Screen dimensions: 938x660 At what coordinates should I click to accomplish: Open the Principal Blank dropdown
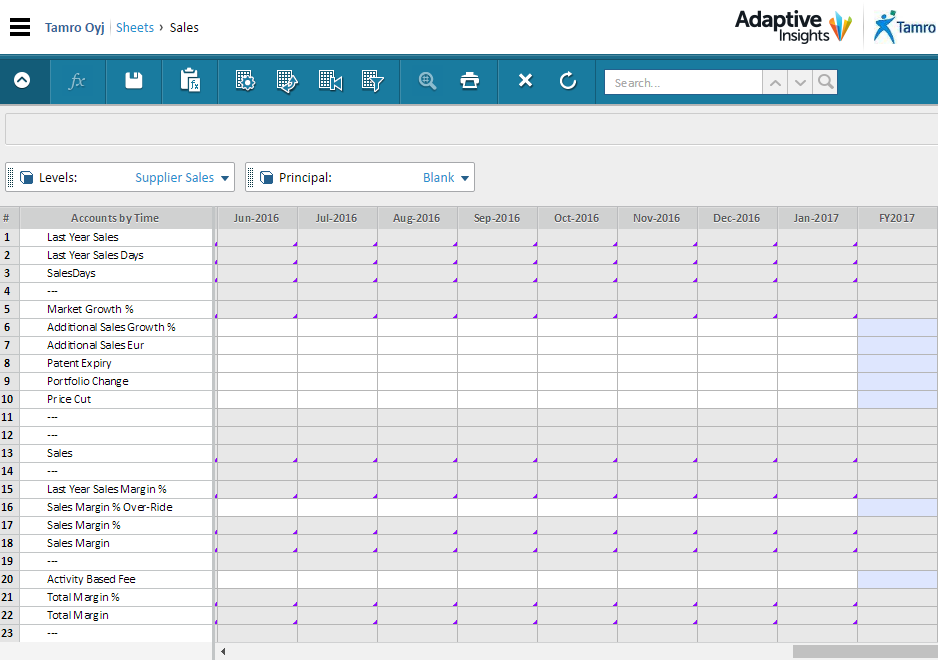(x=446, y=178)
